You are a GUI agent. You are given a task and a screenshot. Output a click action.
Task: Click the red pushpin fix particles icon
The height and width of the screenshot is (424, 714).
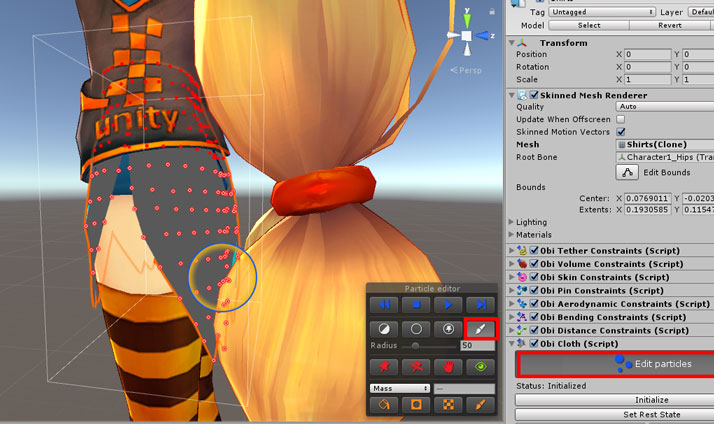(384, 367)
